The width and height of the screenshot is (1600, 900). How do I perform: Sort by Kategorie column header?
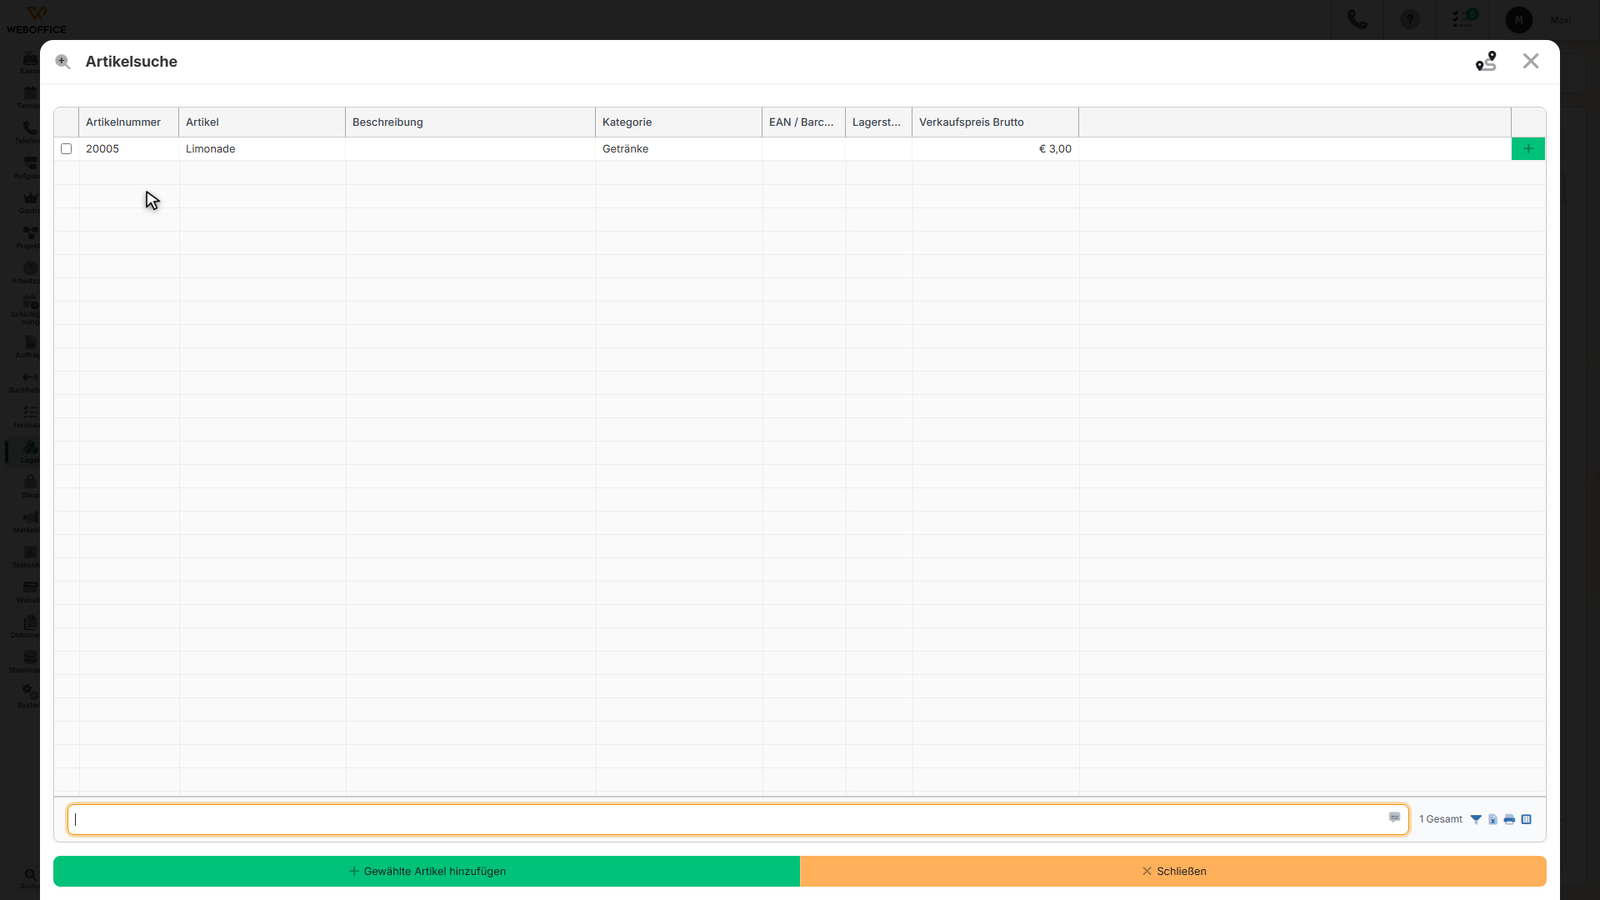click(x=679, y=122)
